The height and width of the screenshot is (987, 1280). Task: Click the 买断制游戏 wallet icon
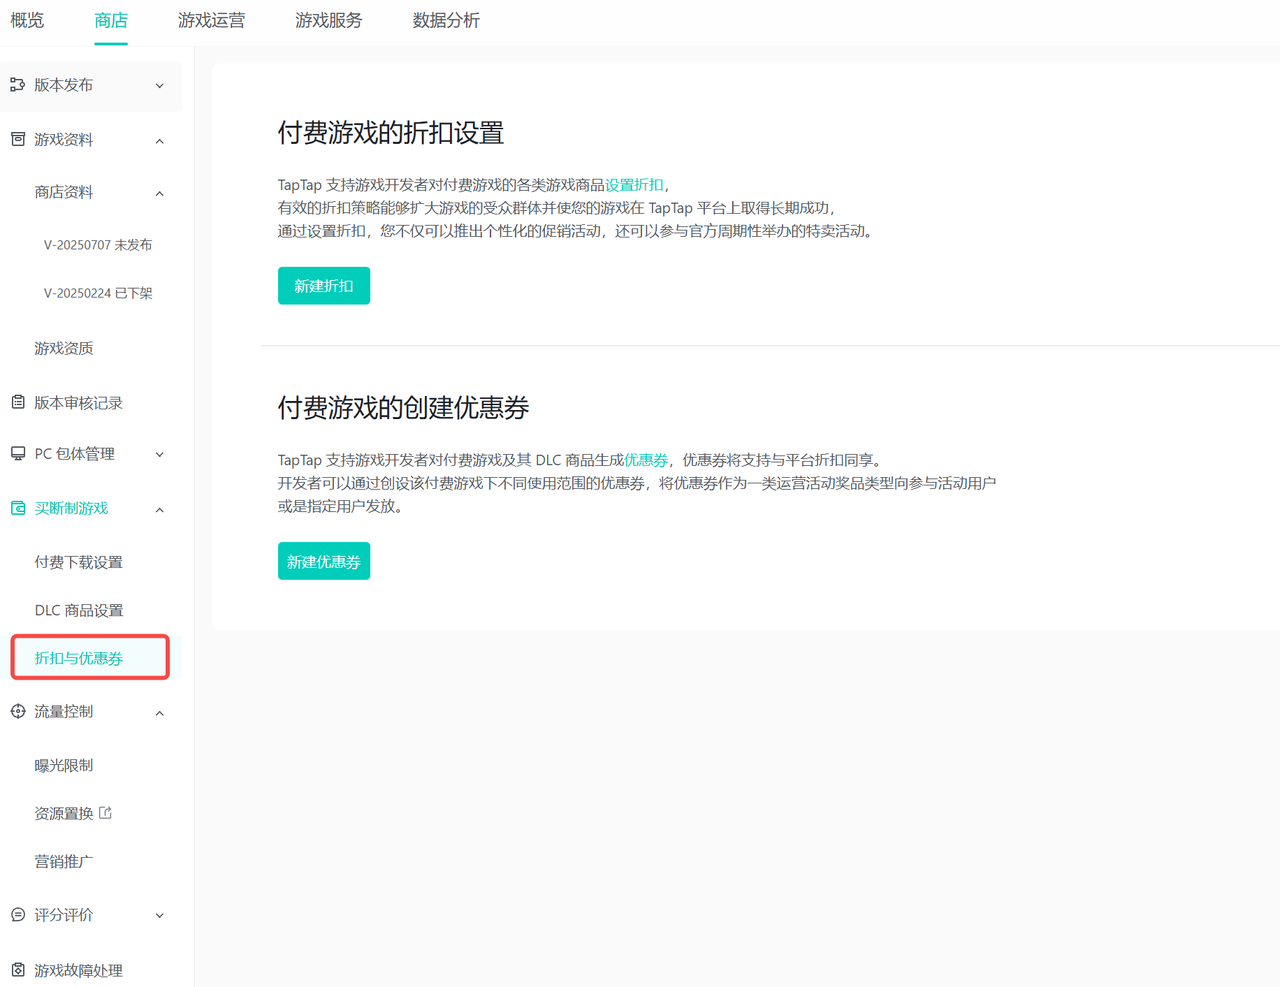coord(18,508)
